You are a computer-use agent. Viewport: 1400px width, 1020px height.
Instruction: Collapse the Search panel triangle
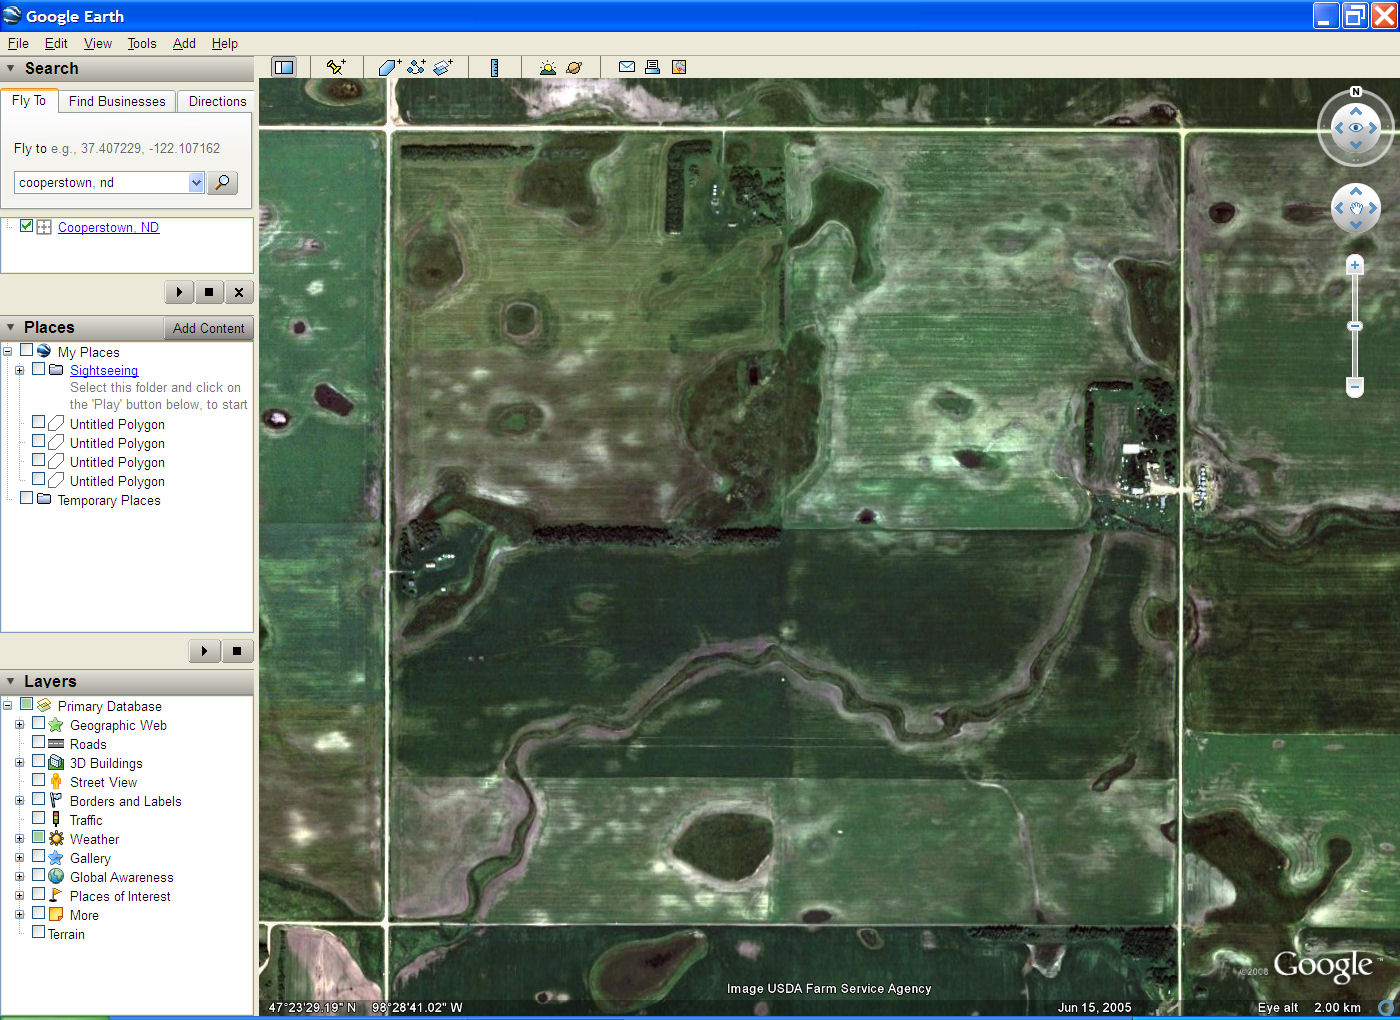click(x=11, y=69)
